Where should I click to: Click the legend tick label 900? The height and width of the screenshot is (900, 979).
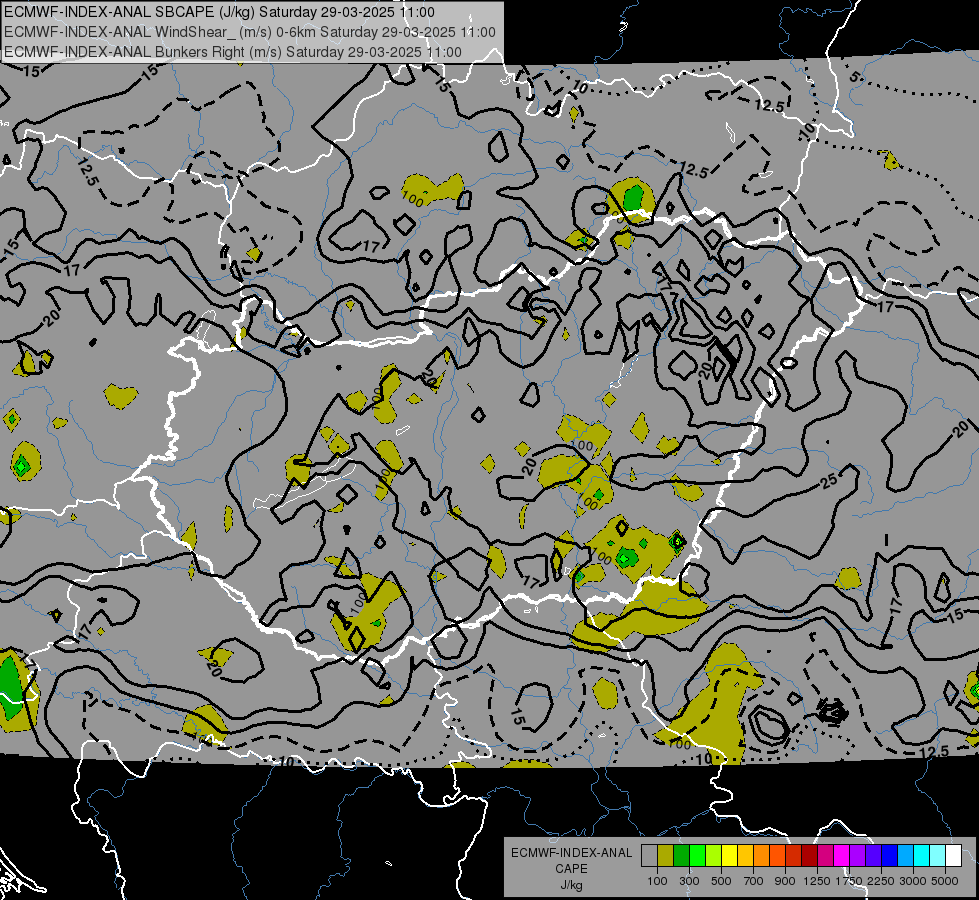point(785,881)
